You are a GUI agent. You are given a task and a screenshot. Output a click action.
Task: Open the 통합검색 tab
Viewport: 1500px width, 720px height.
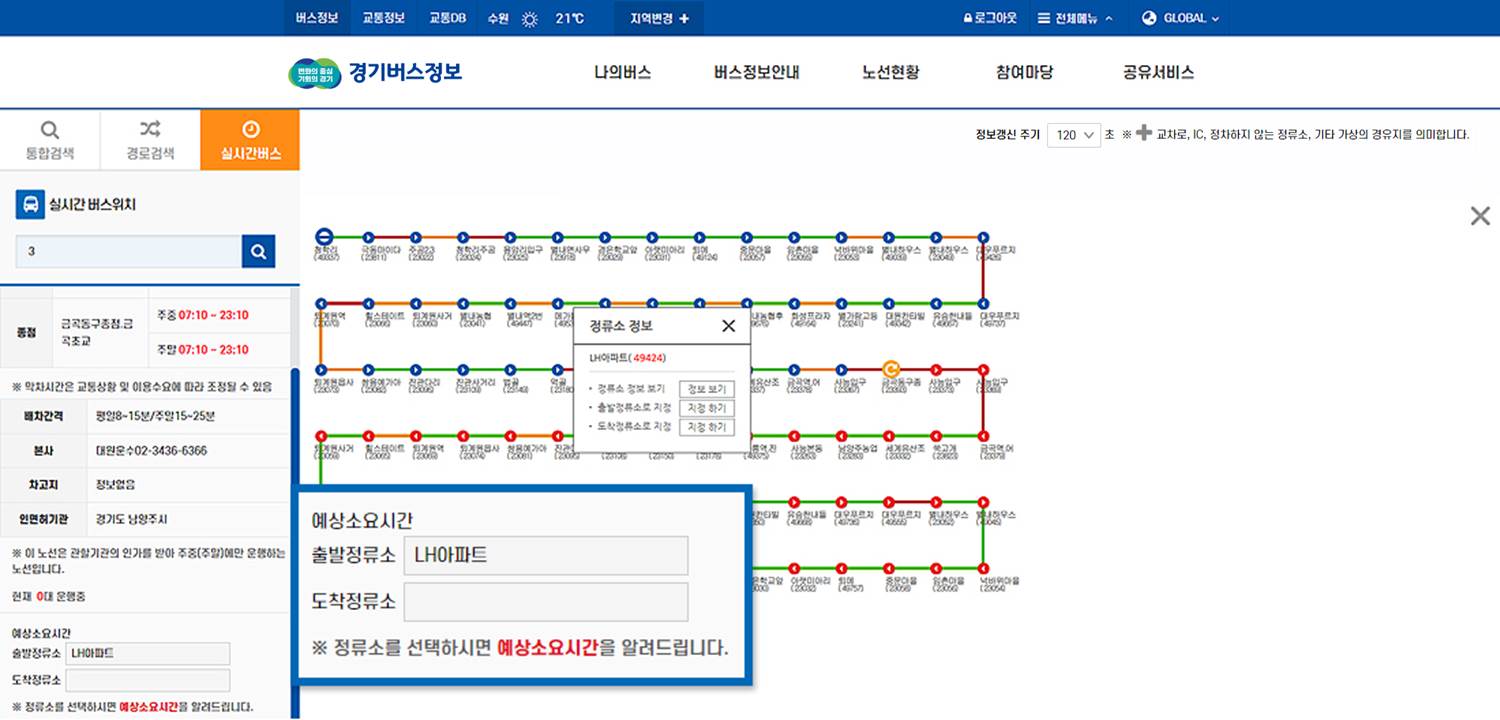(50, 141)
